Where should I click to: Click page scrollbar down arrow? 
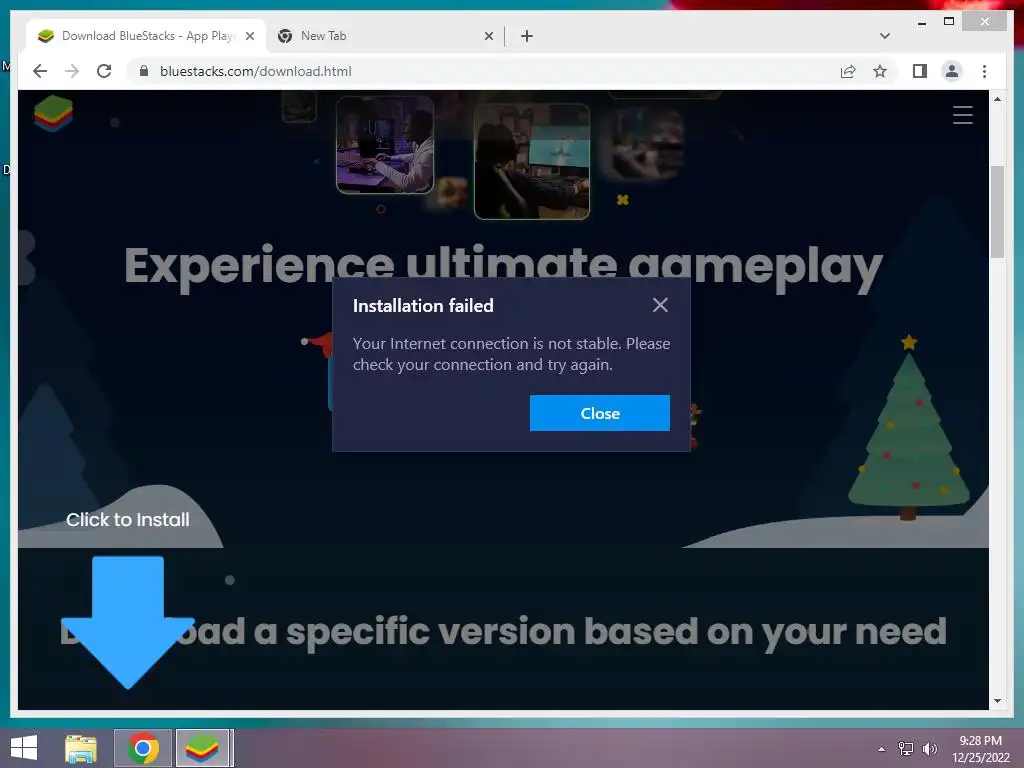997,701
